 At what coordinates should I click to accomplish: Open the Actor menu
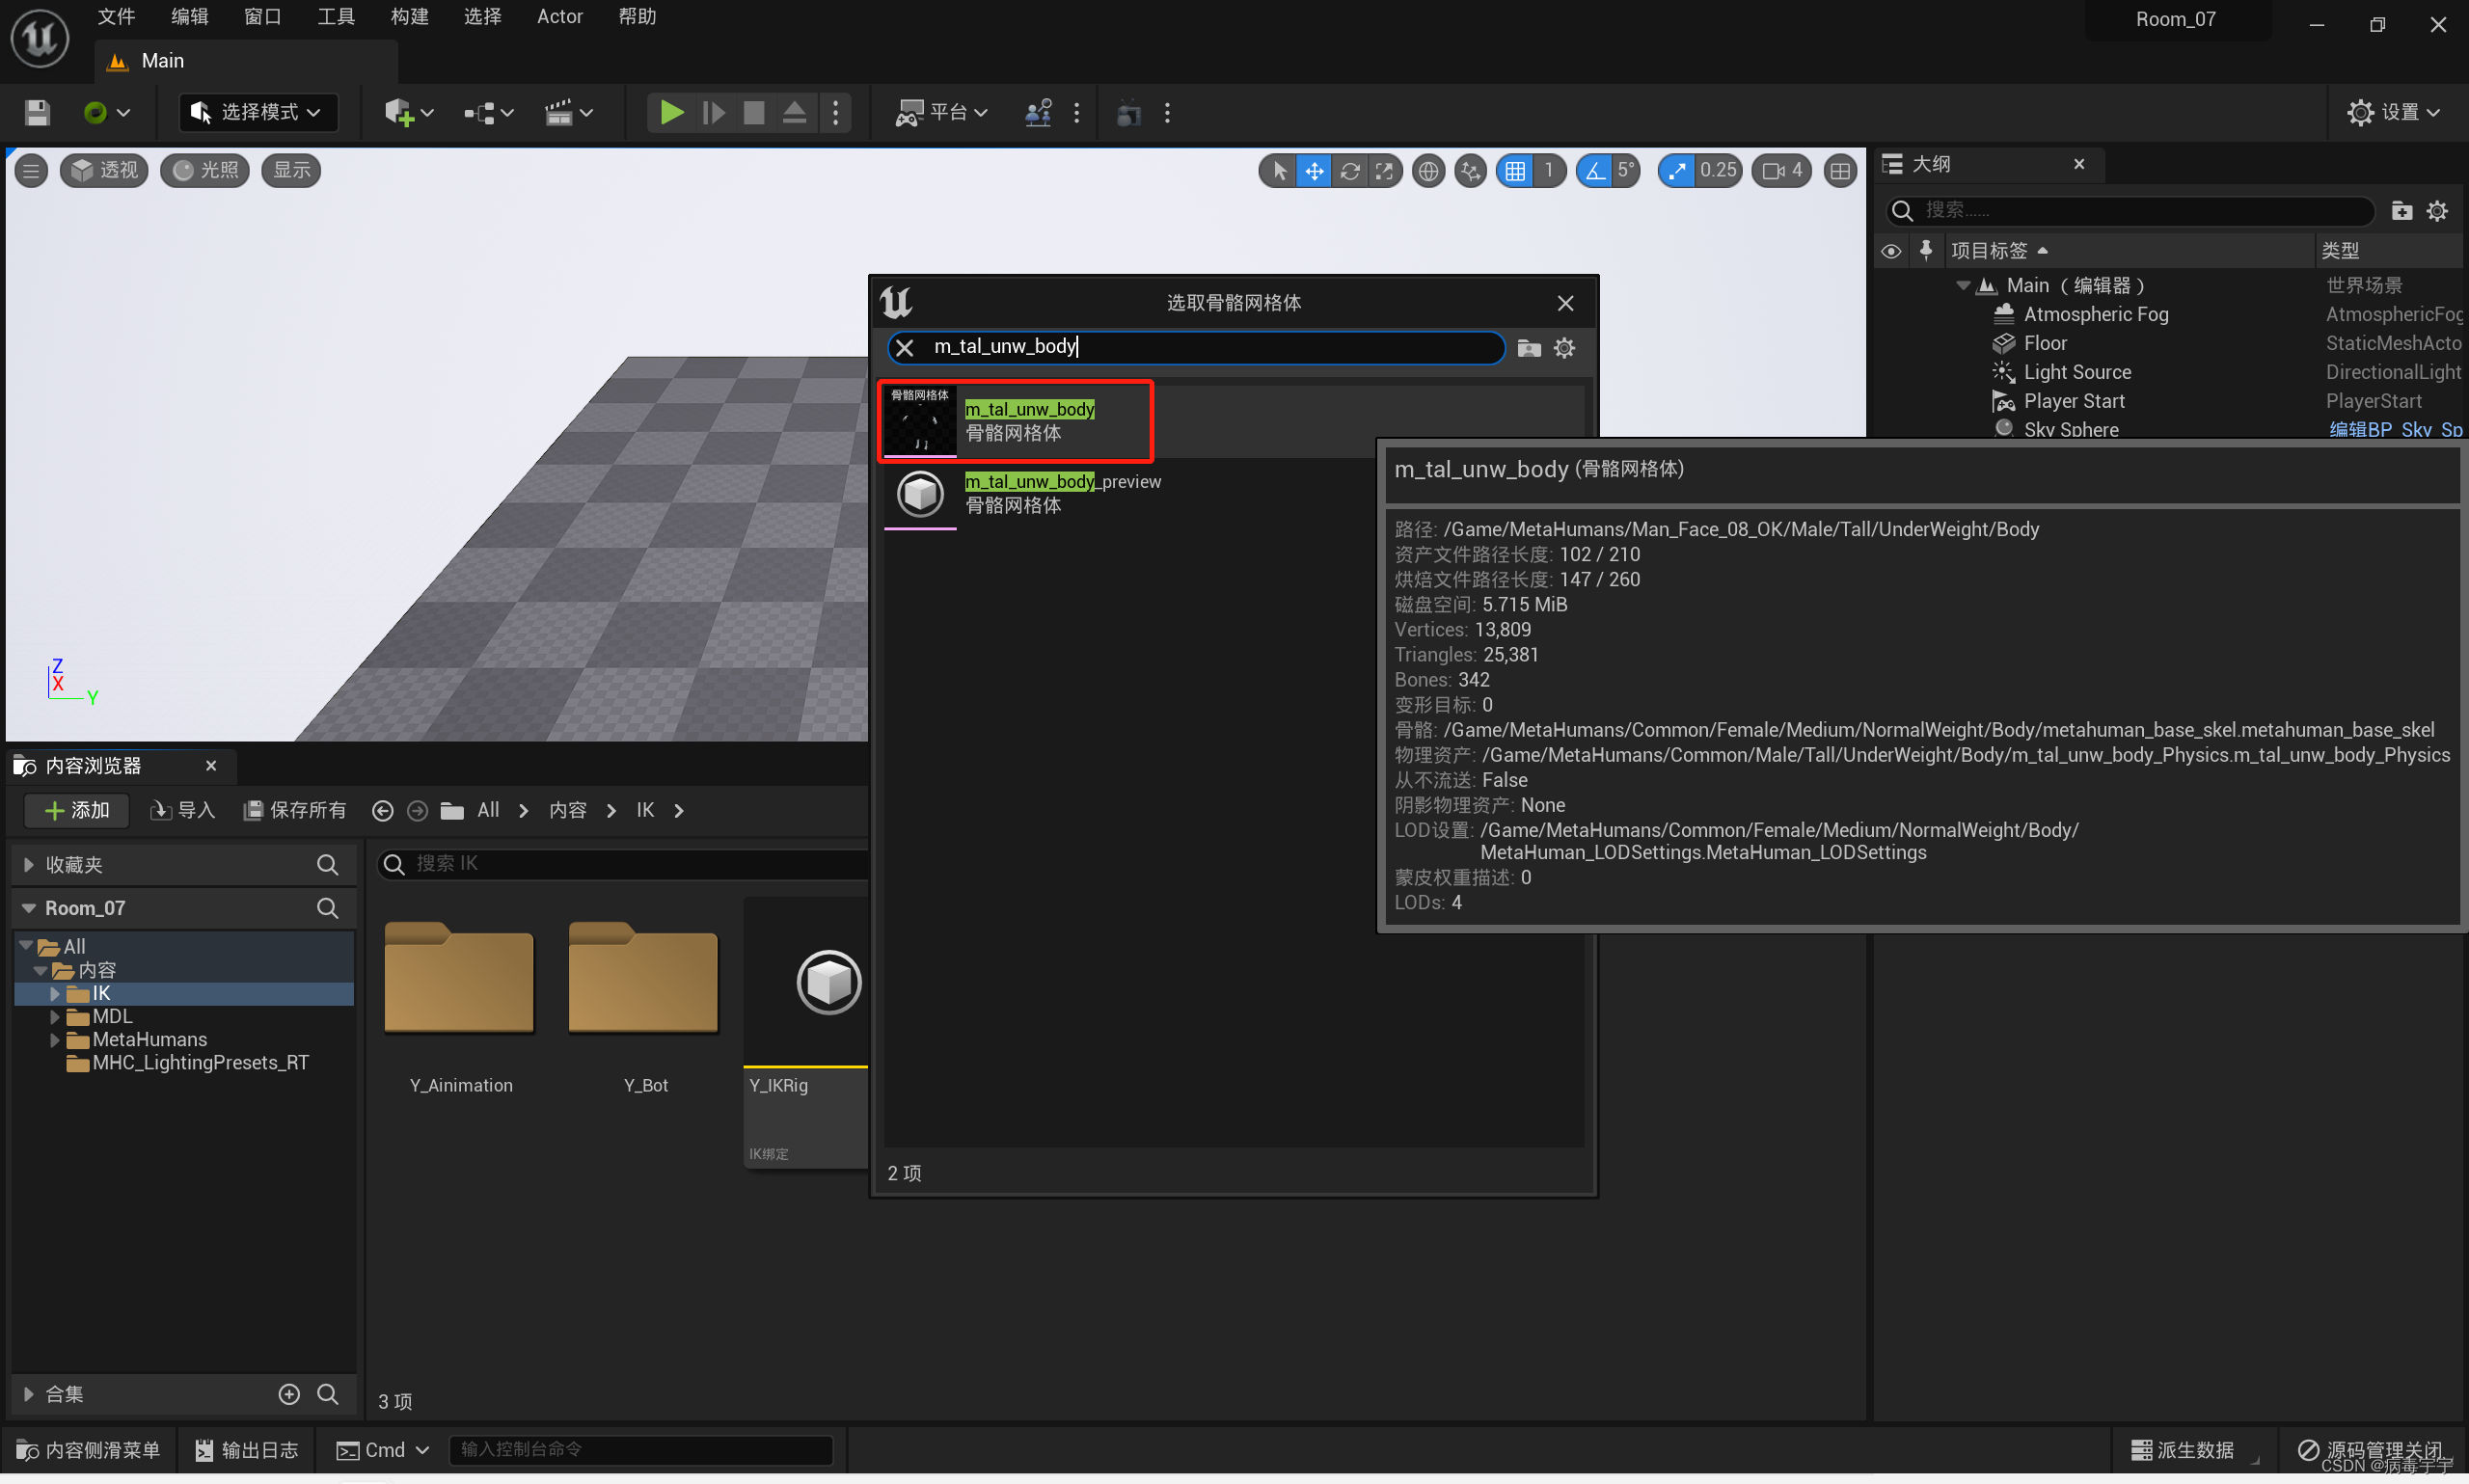point(559,17)
